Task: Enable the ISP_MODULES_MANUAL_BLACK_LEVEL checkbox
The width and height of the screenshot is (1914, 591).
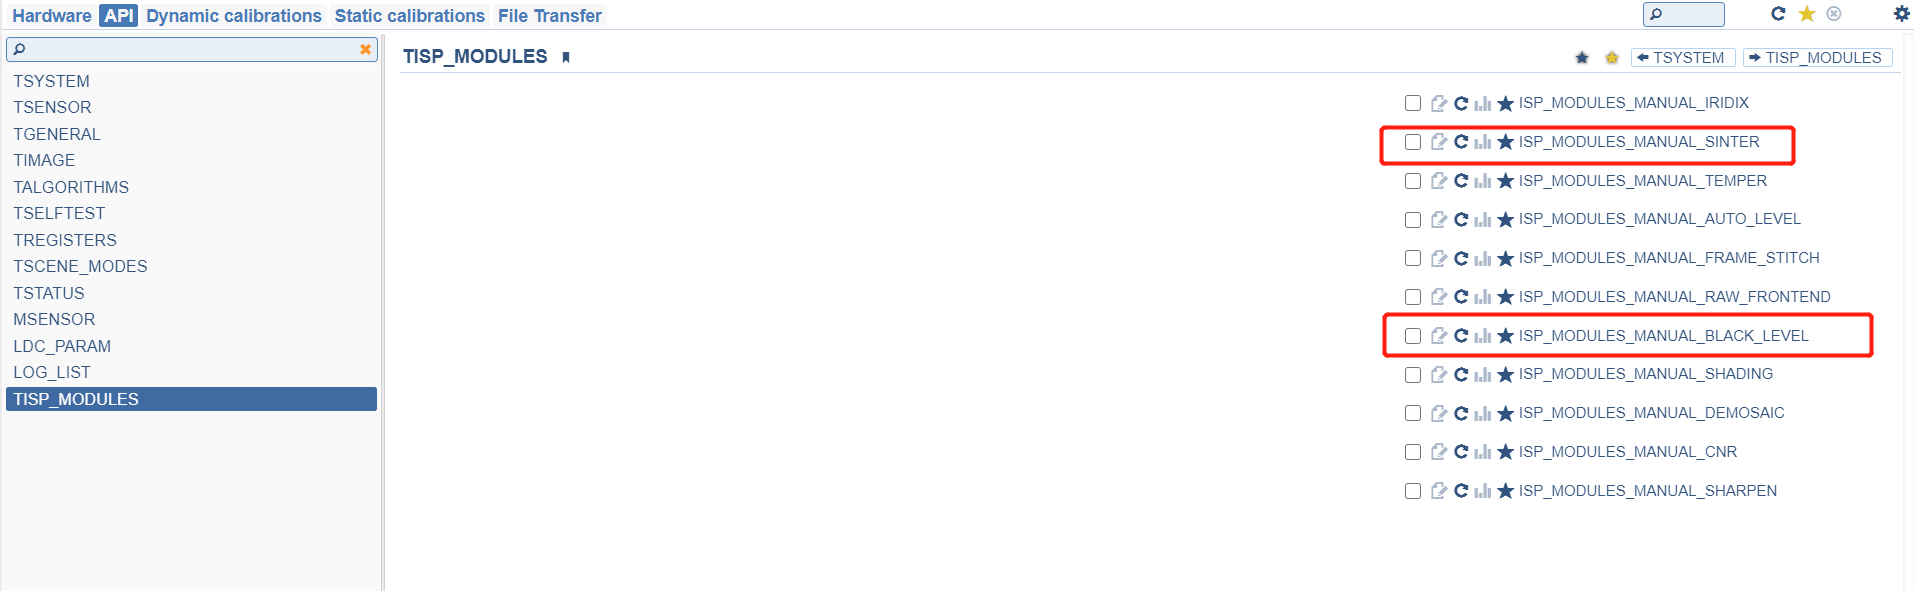Action: click(1413, 336)
